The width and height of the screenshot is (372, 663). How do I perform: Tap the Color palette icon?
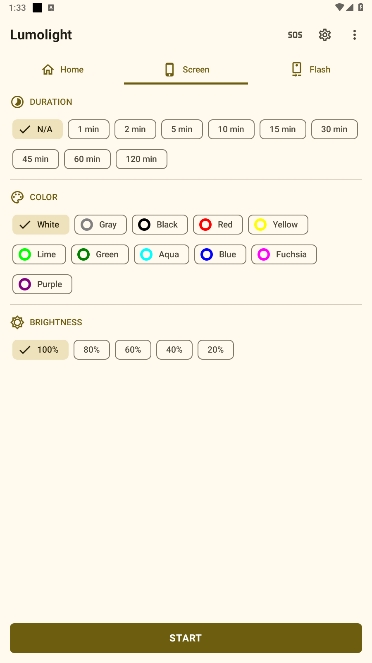coord(17,197)
